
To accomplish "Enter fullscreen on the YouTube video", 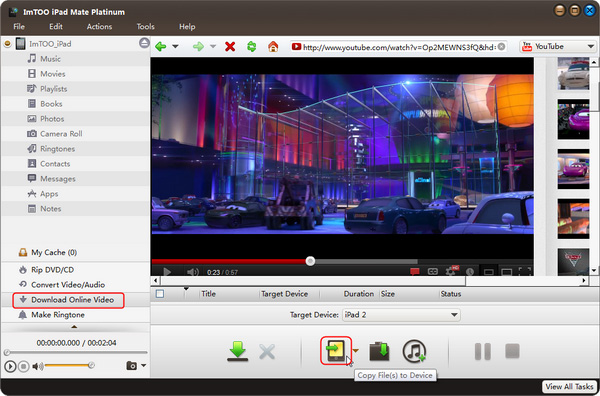I will pyautogui.click(x=525, y=271).
